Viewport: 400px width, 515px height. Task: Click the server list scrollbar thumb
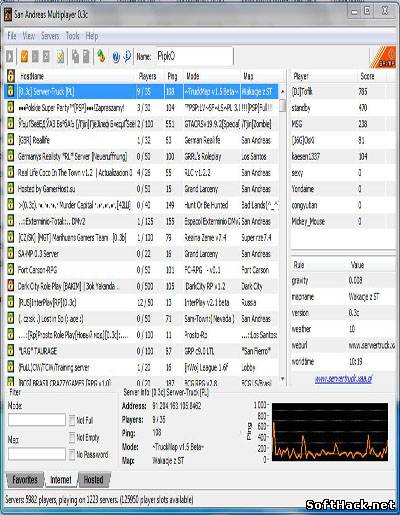coord(283,106)
